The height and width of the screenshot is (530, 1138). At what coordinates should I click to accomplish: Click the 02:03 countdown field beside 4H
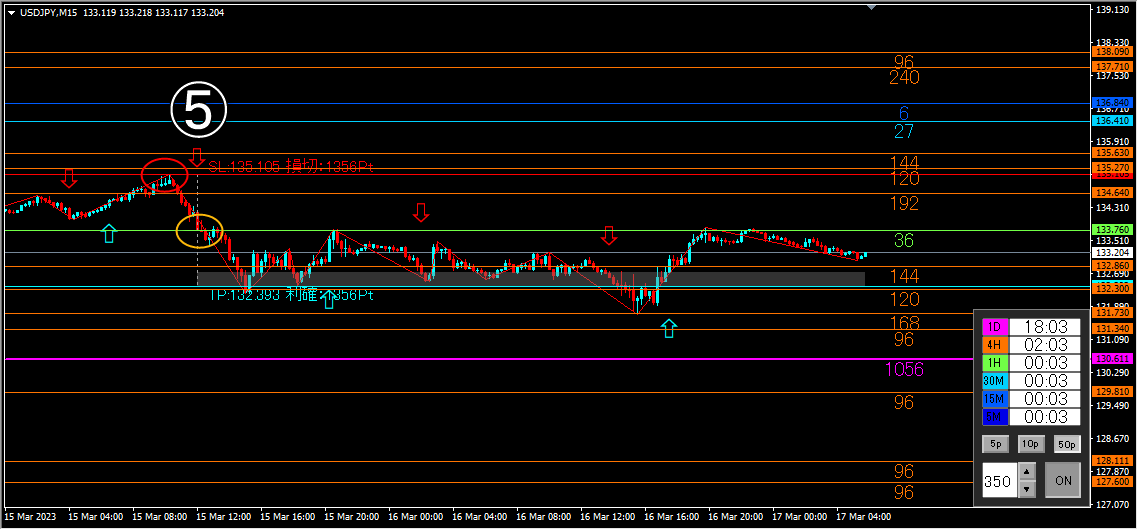(1044, 345)
